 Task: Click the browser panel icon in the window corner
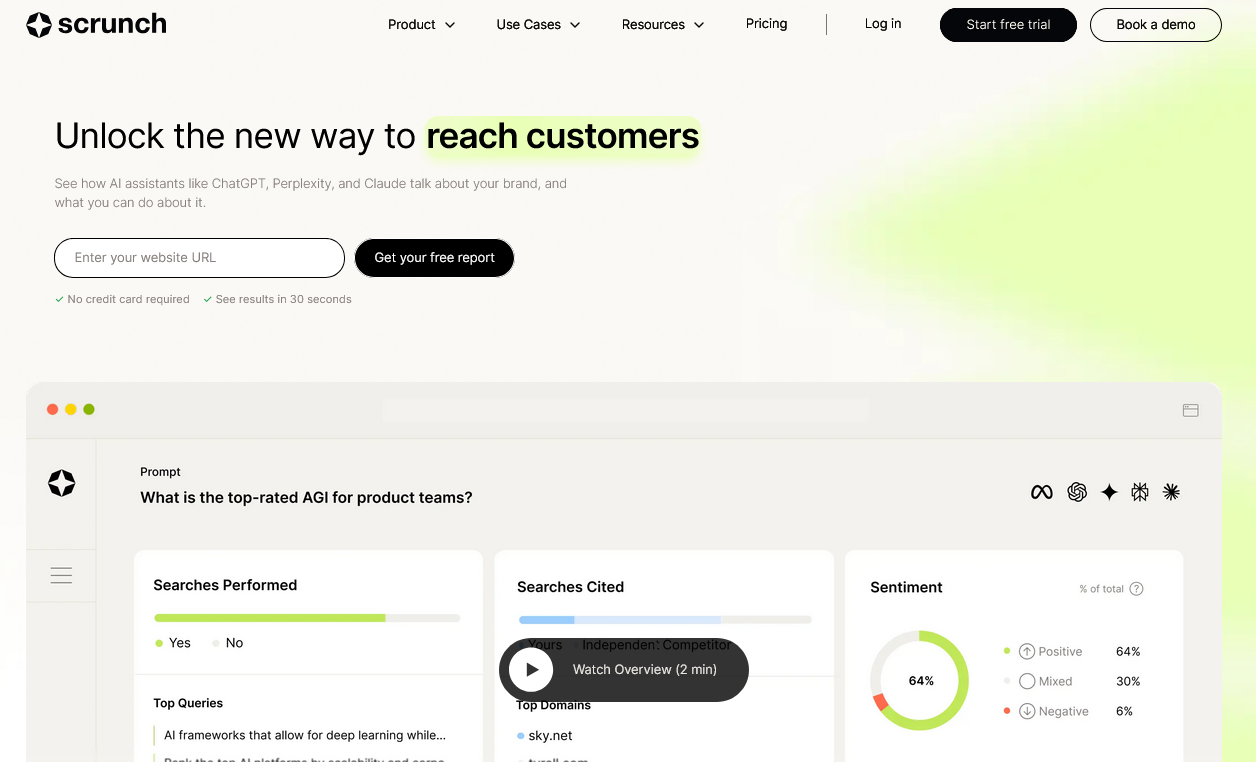coord(1190,410)
